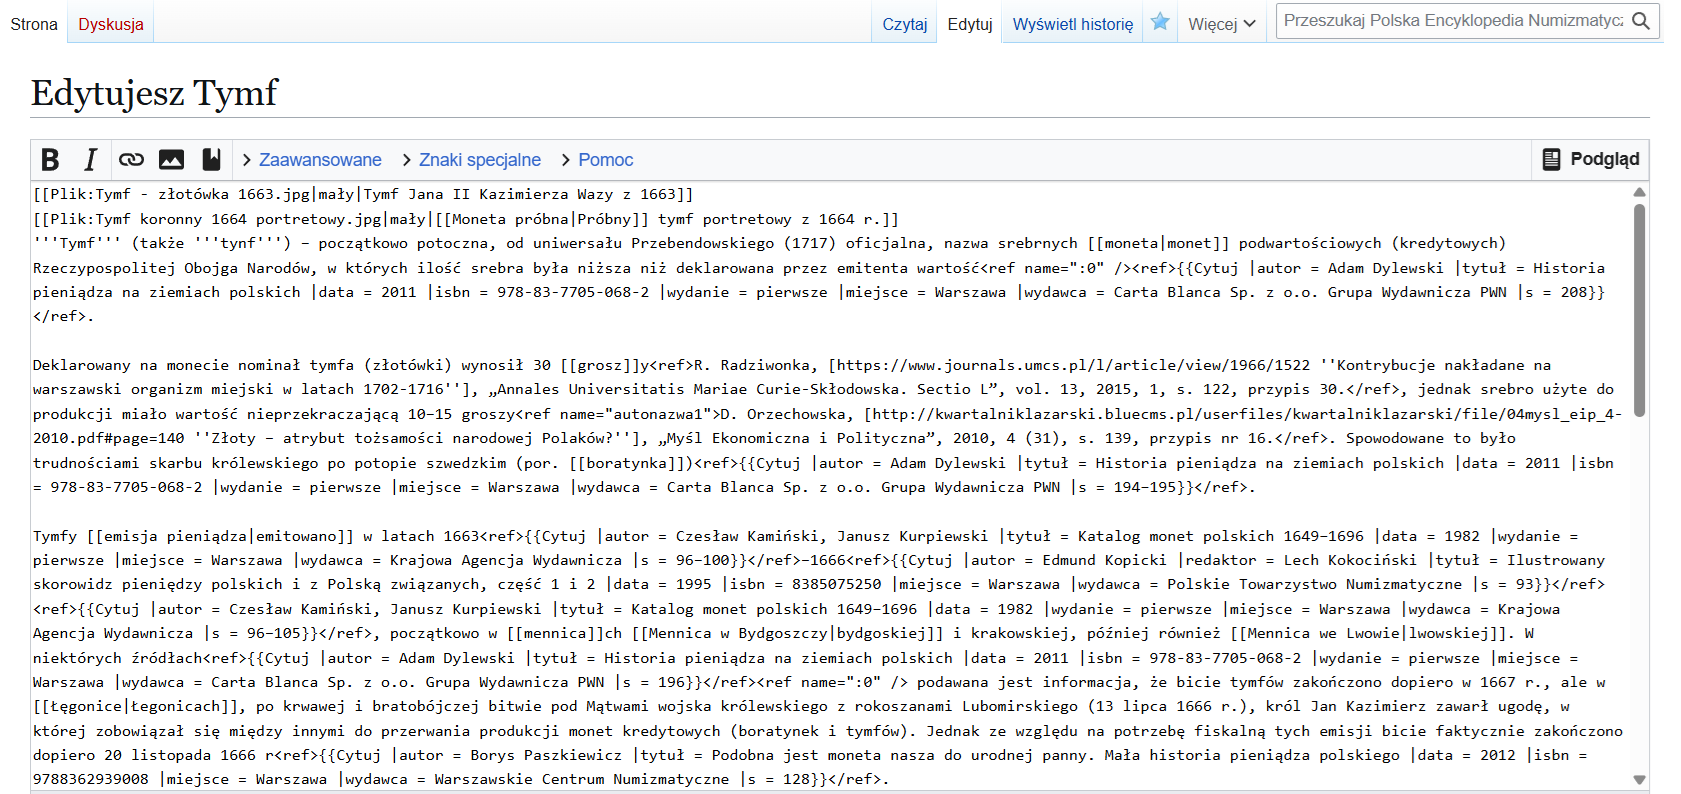This screenshot has width=1681, height=794.
Task: Click the search magnifier icon
Action: tap(1641, 21)
